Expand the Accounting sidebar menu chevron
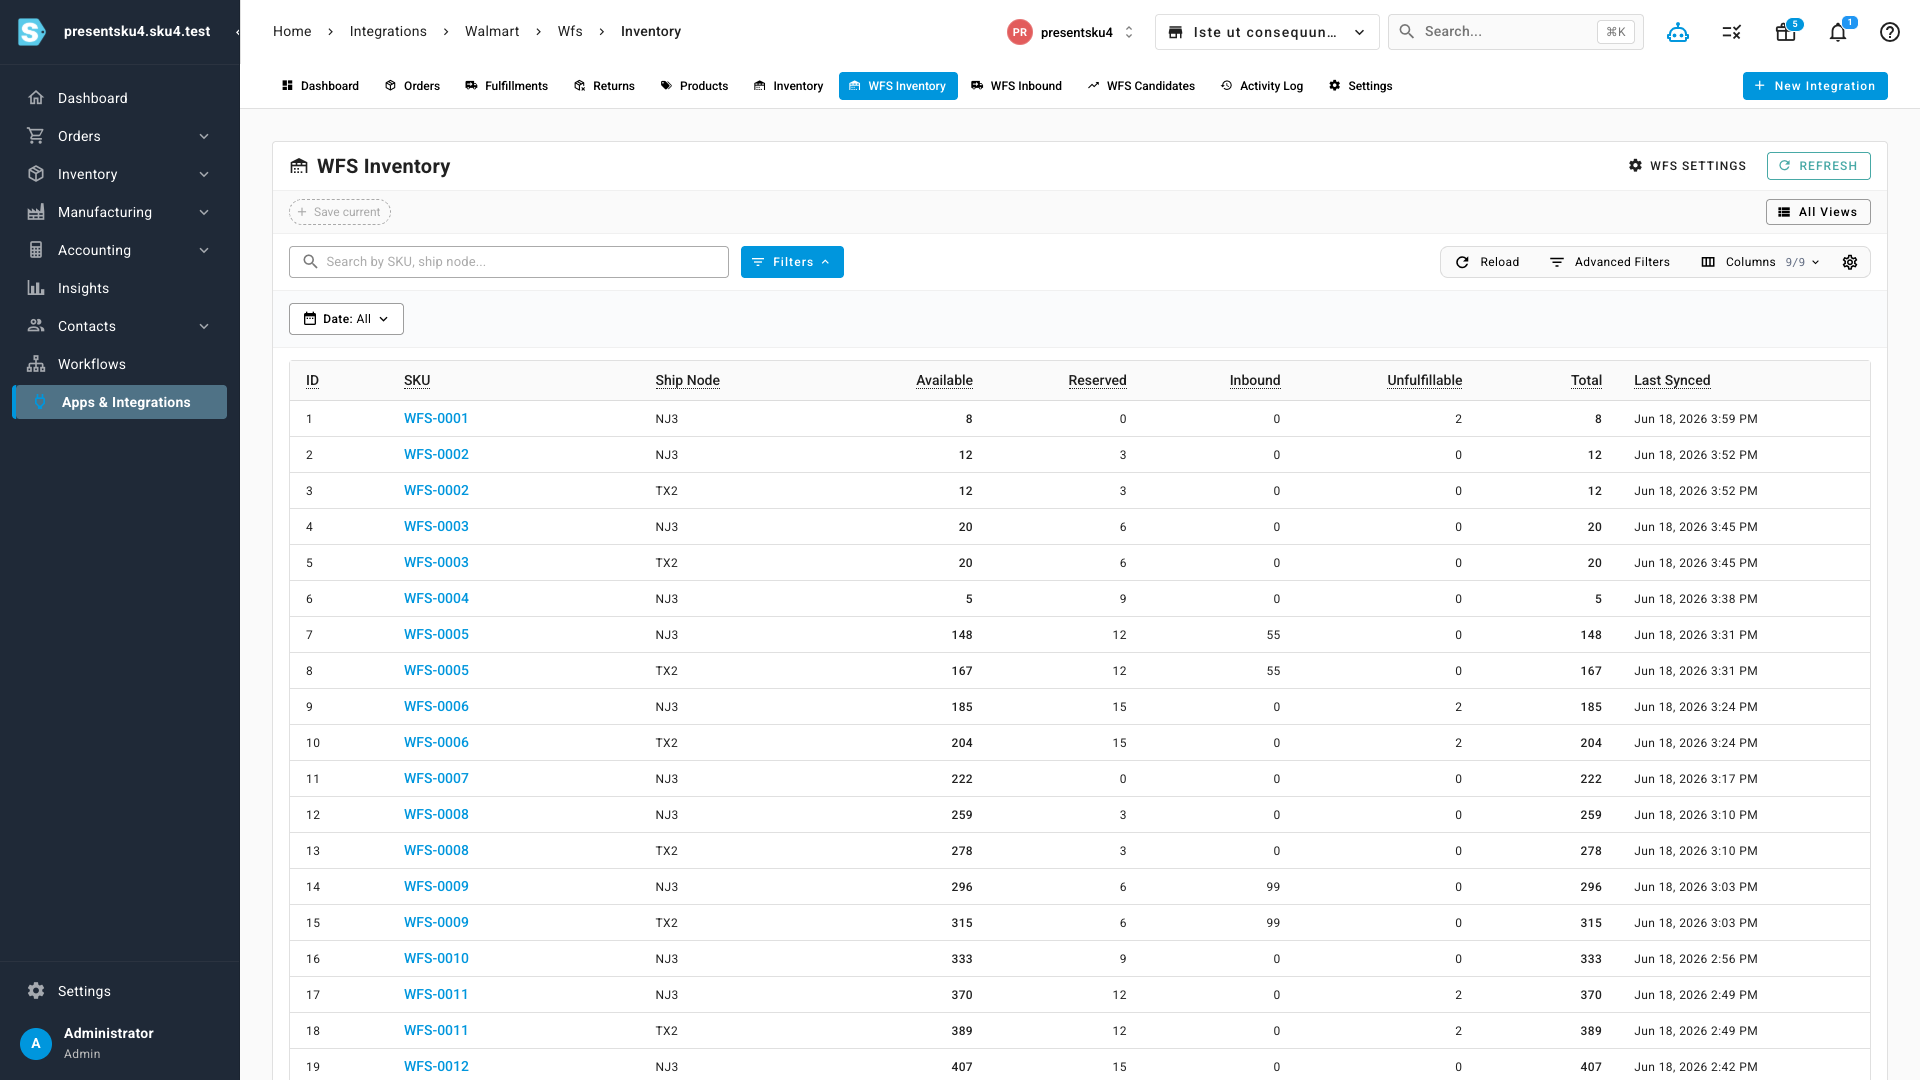This screenshot has width=1920, height=1080. point(204,250)
